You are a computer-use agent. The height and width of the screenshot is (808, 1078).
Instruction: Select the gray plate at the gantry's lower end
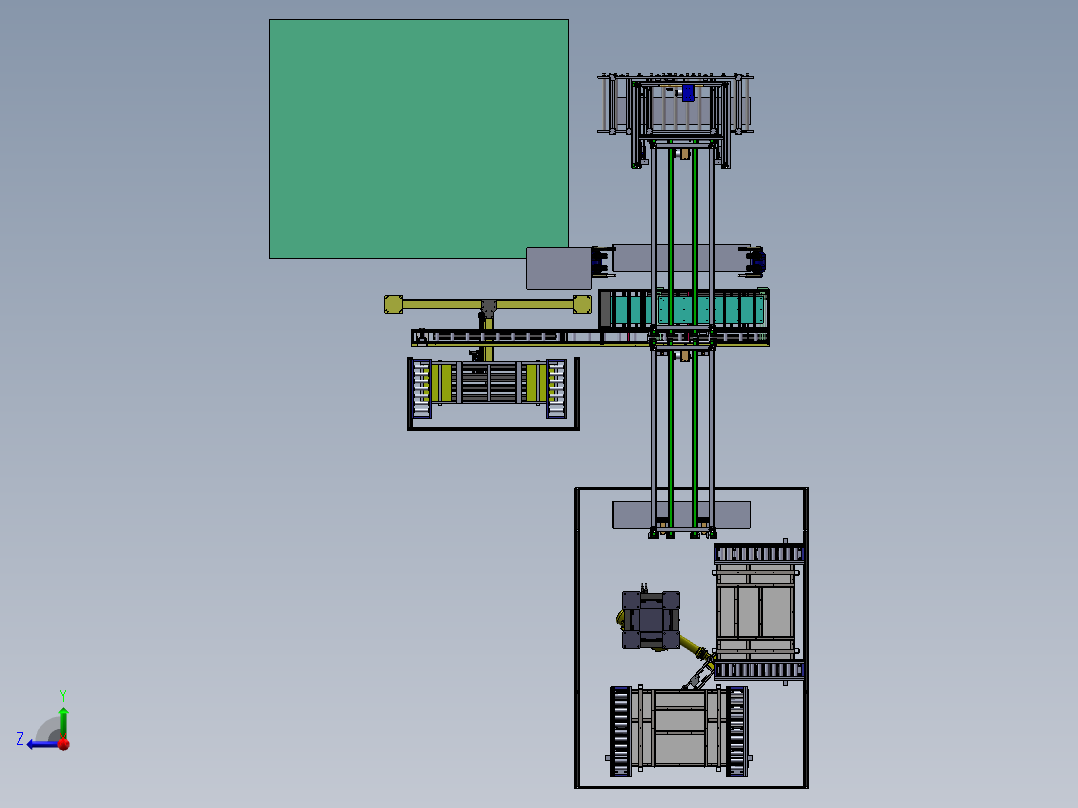pyautogui.click(x=681, y=514)
